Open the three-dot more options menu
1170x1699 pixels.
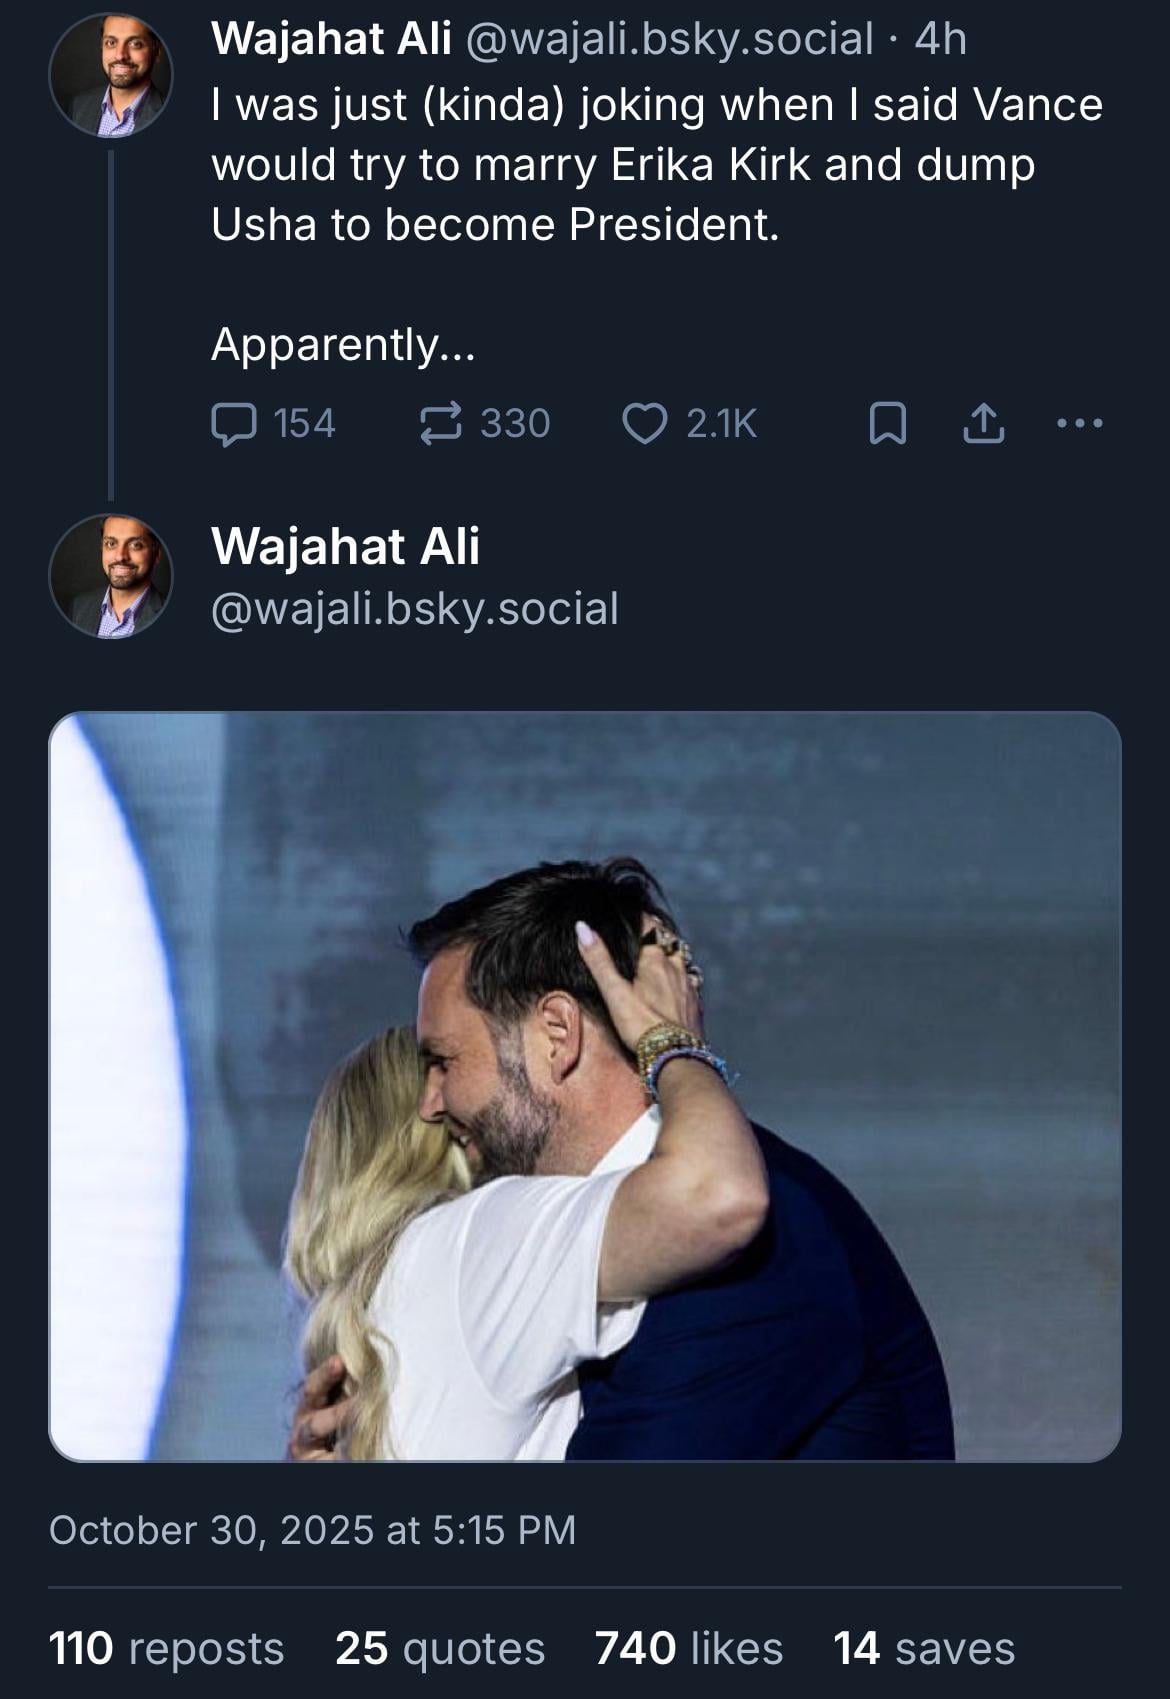[1080, 423]
